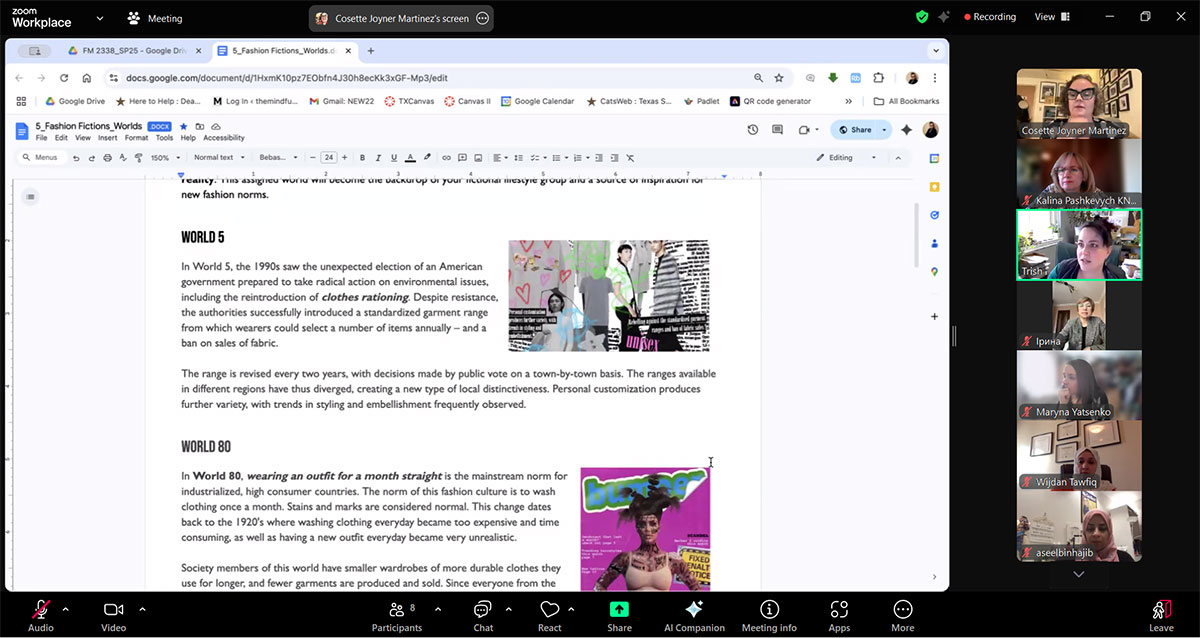Open the Share button dropdown arrow

pyautogui.click(x=885, y=130)
